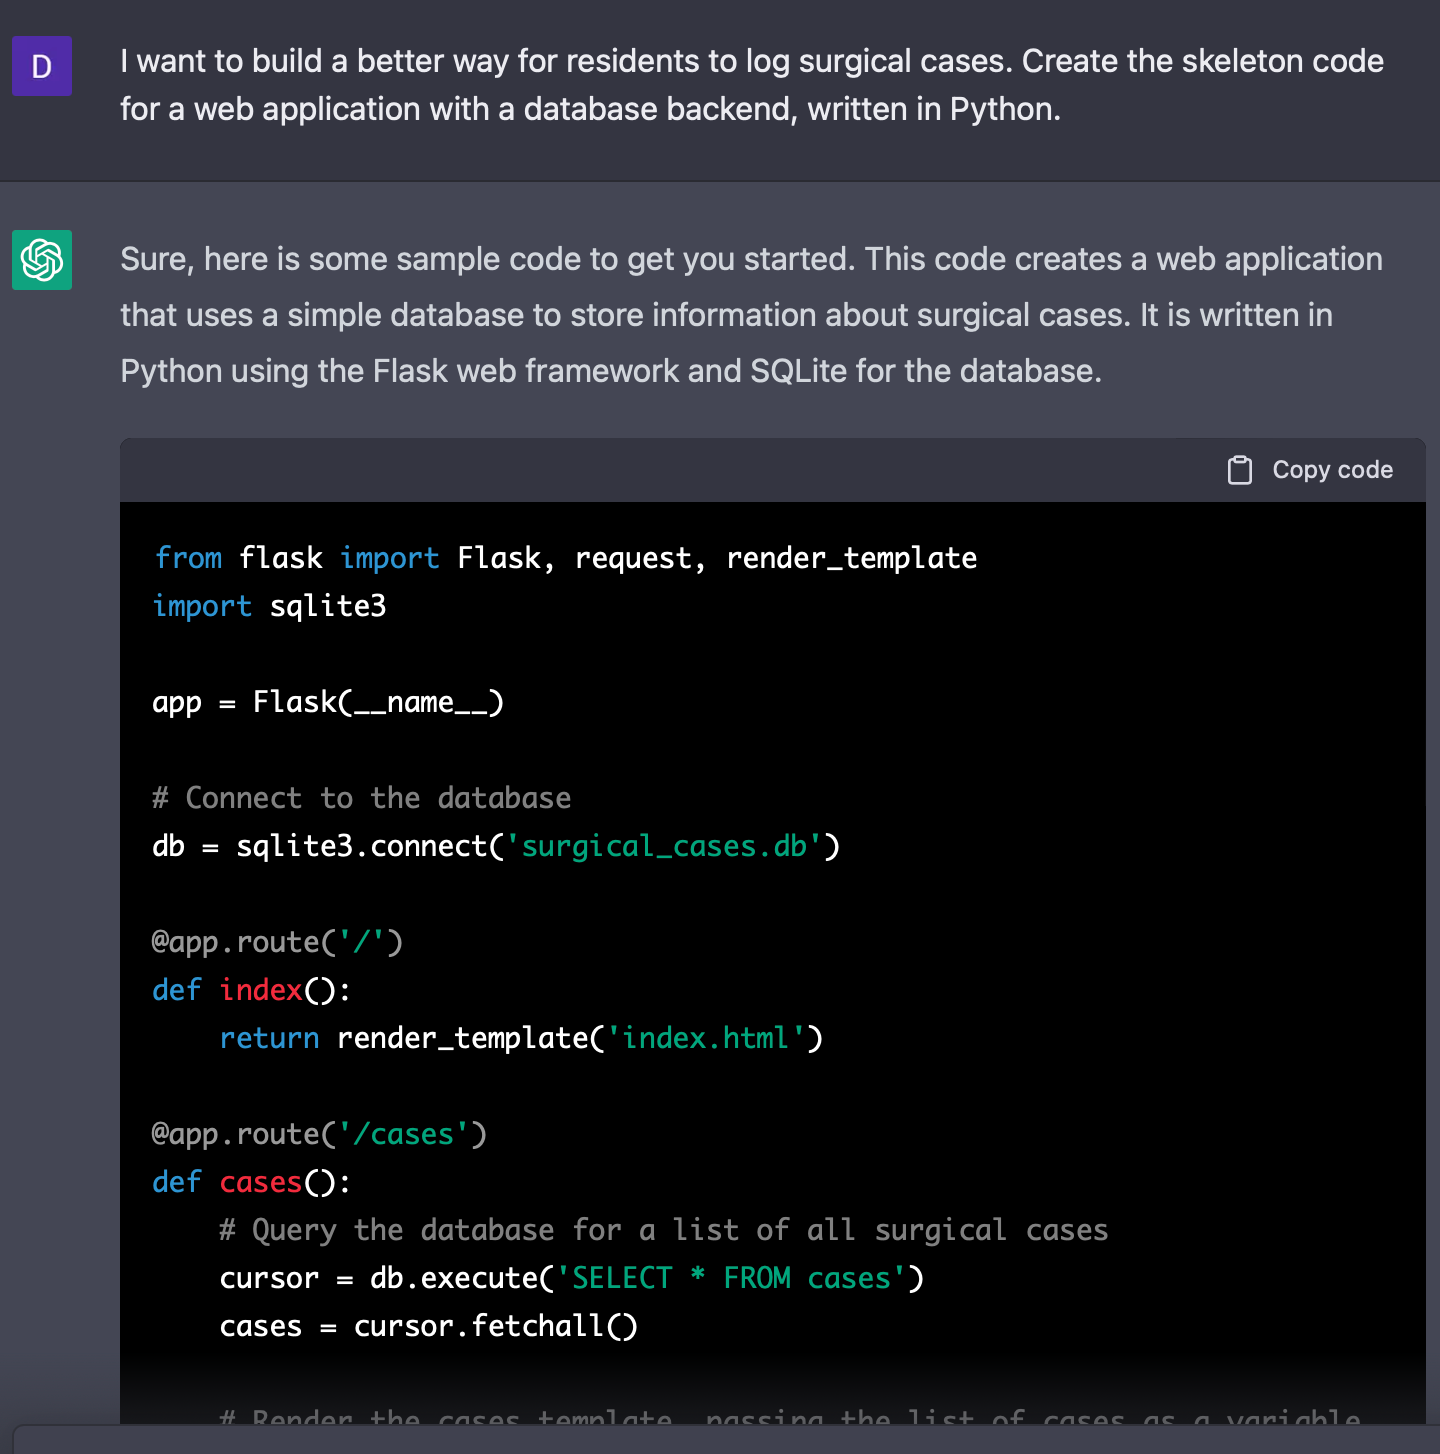Click the decorator "@app.route('/cases')"

click(320, 1134)
